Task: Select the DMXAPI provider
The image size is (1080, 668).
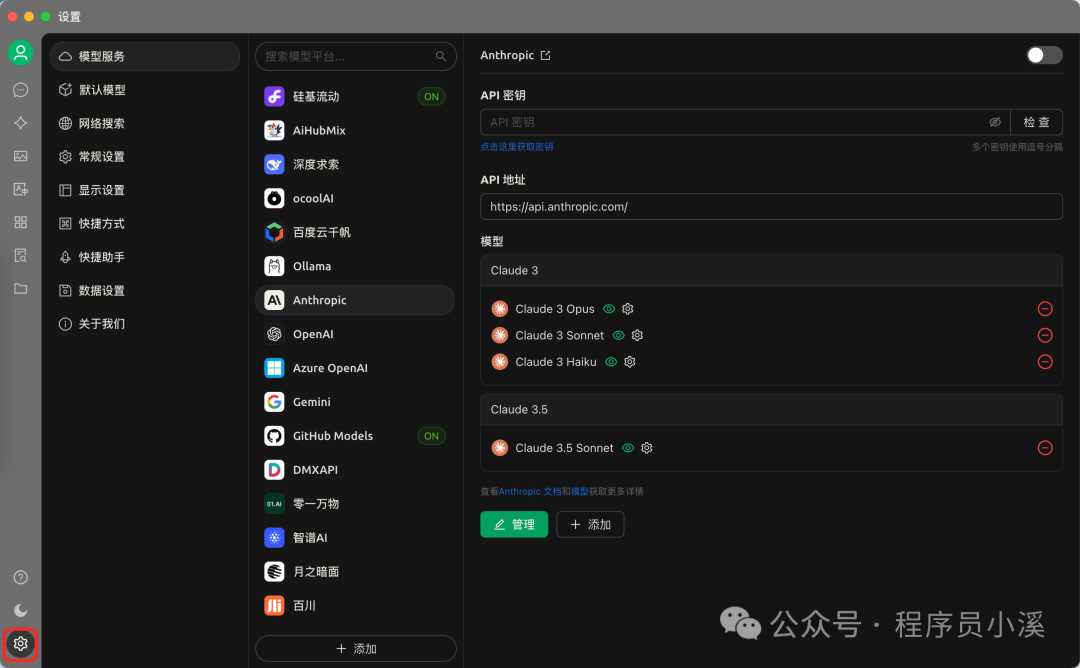Action: (355, 470)
